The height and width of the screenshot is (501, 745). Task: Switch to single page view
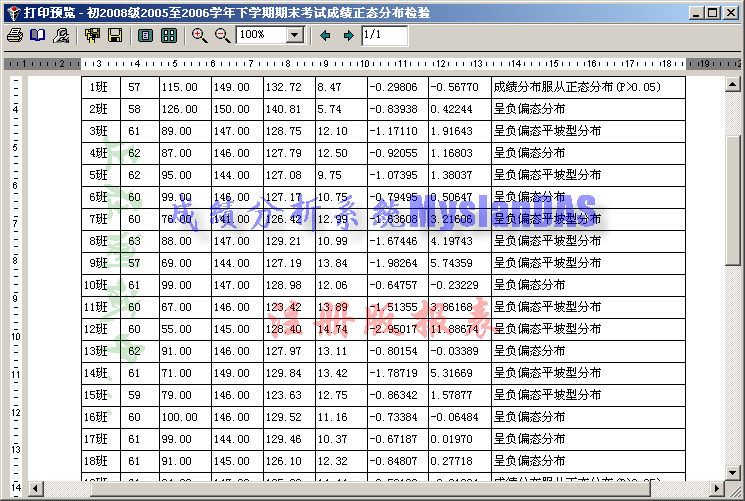coord(146,35)
